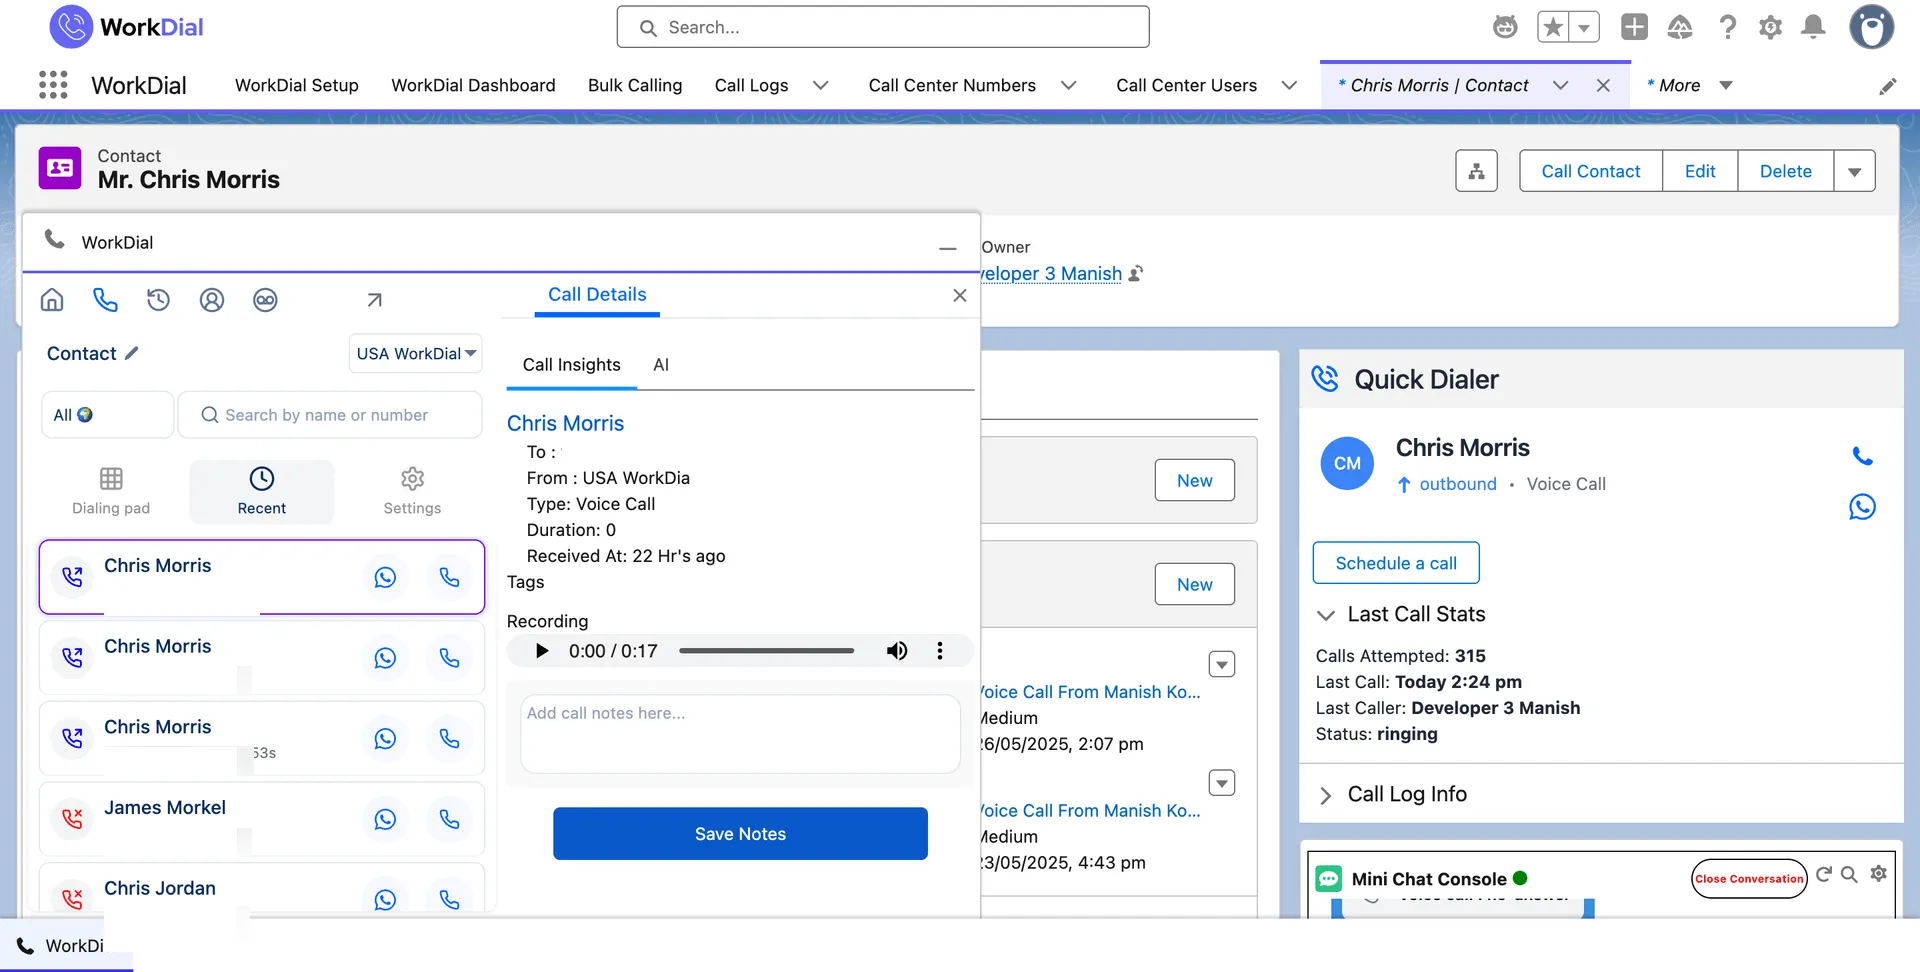WhatsApp Chris Morris from Quick Dialer
This screenshot has height=972, width=1920.
[1862, 507]
